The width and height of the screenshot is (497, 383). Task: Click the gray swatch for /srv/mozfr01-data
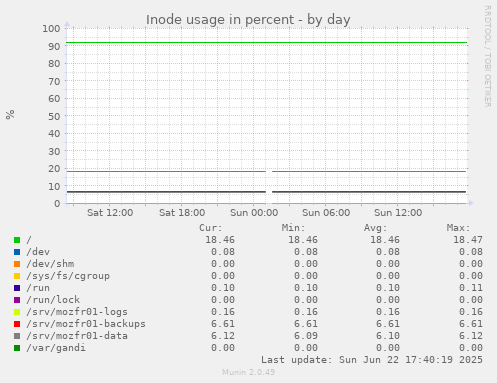click(x=17, y=336)
